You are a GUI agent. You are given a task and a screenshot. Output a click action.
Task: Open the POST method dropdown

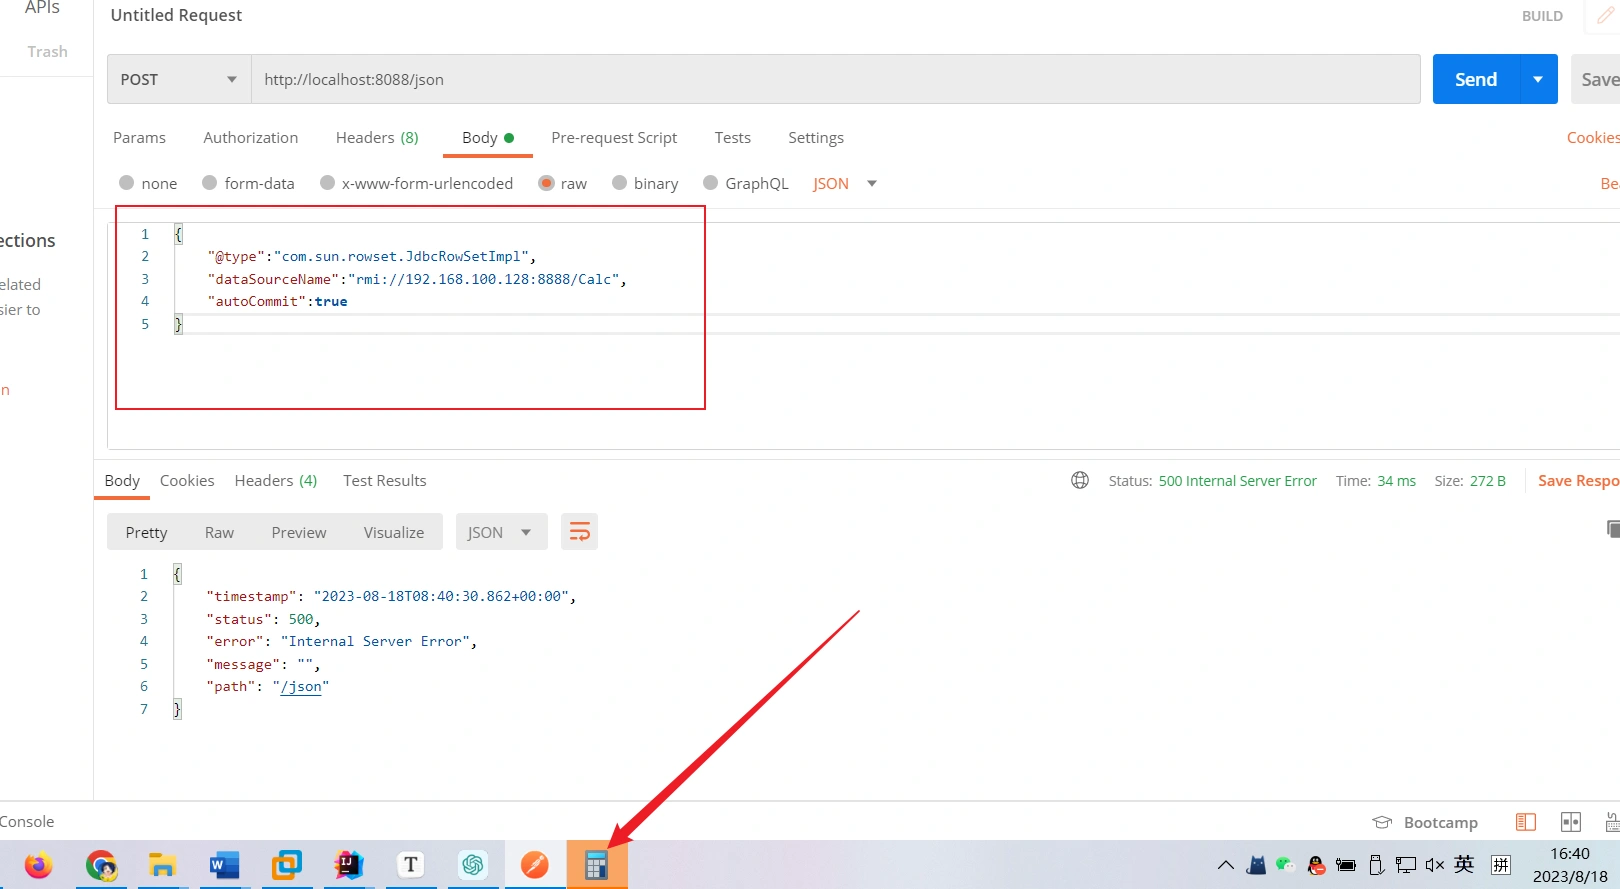click(x=178, y=80)
